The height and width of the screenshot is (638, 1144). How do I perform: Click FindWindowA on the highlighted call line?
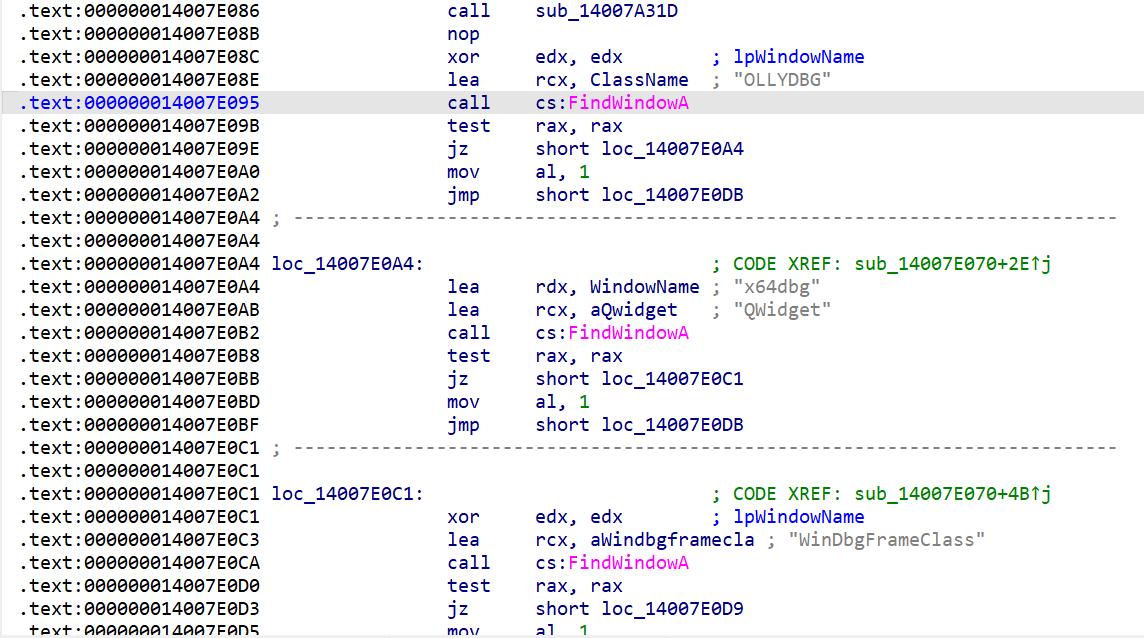point(629,103)
